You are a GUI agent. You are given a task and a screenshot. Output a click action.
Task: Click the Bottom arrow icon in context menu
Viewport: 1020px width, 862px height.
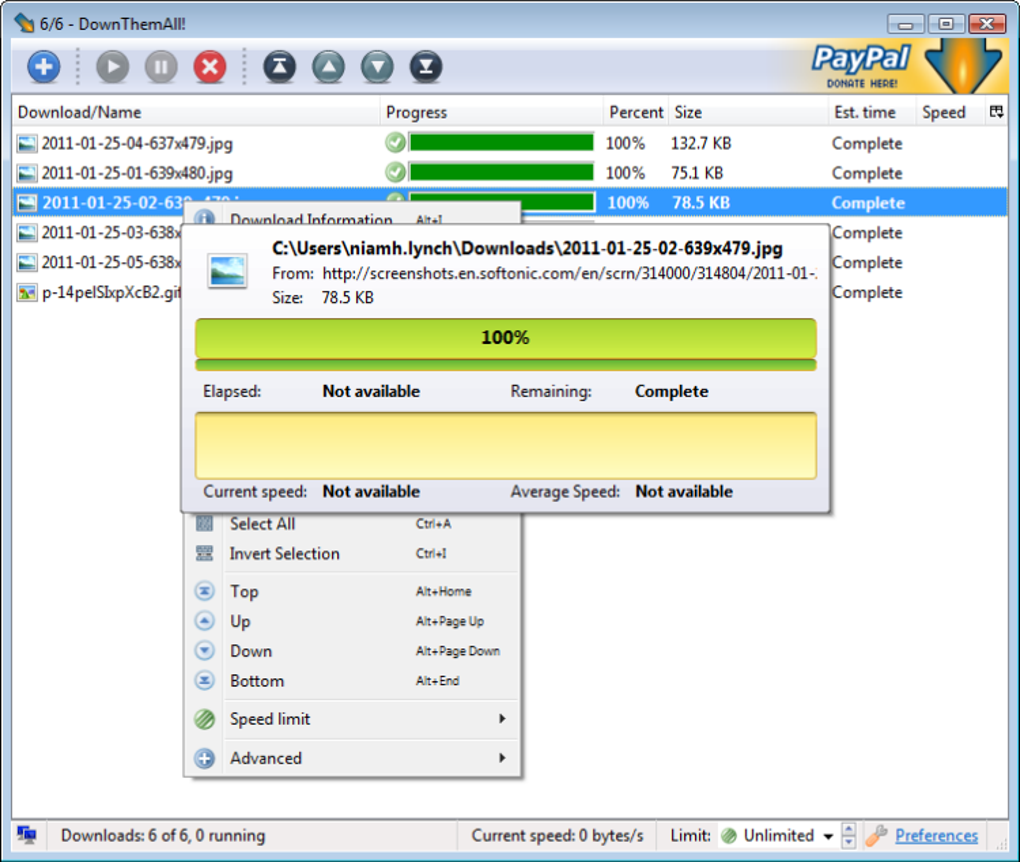(x=204, y=681)
